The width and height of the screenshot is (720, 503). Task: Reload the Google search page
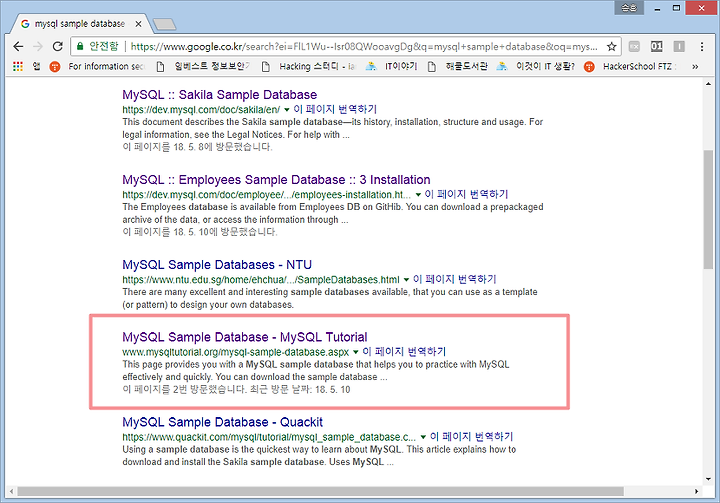click(x=57, y=46)
